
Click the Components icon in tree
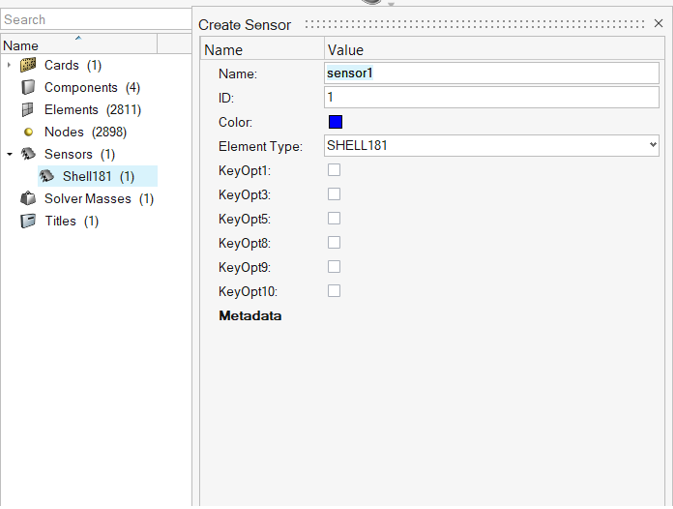(28, 88)
